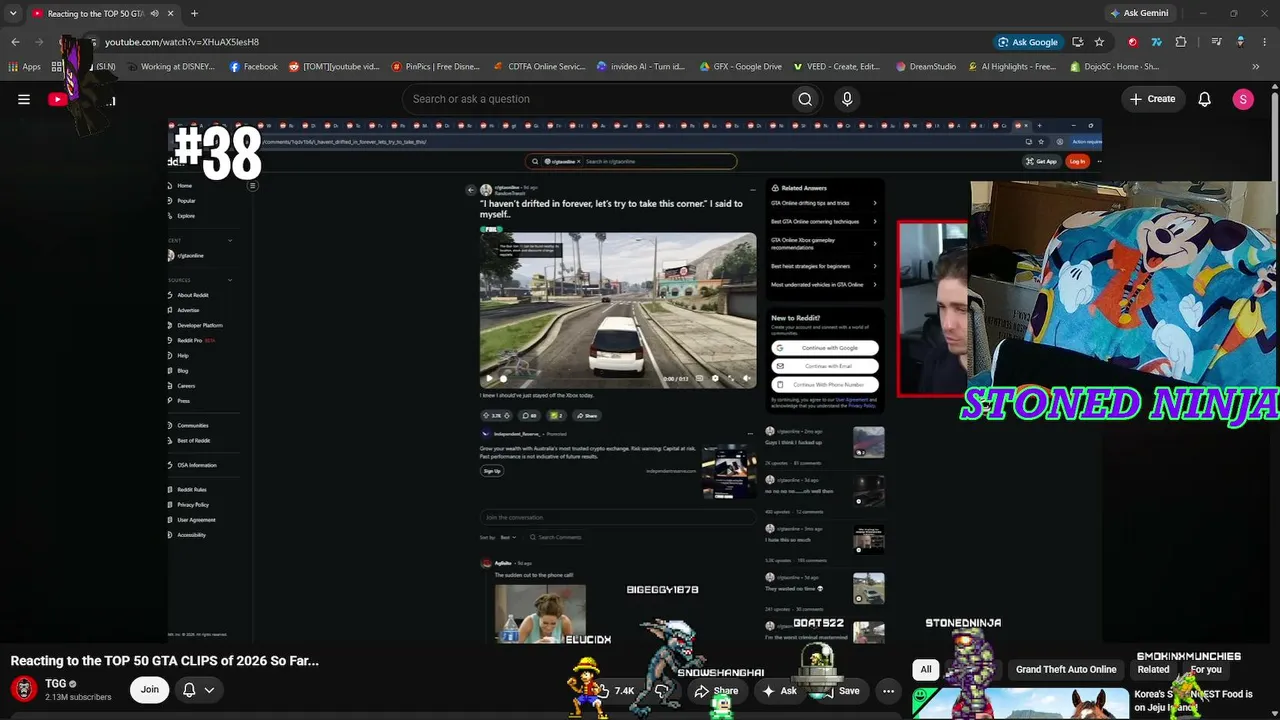This screenshot has width=1280, height=720.
Task: Open the Korea's Food on Jeju Island video thumbnail
Action: point(1018,704)
